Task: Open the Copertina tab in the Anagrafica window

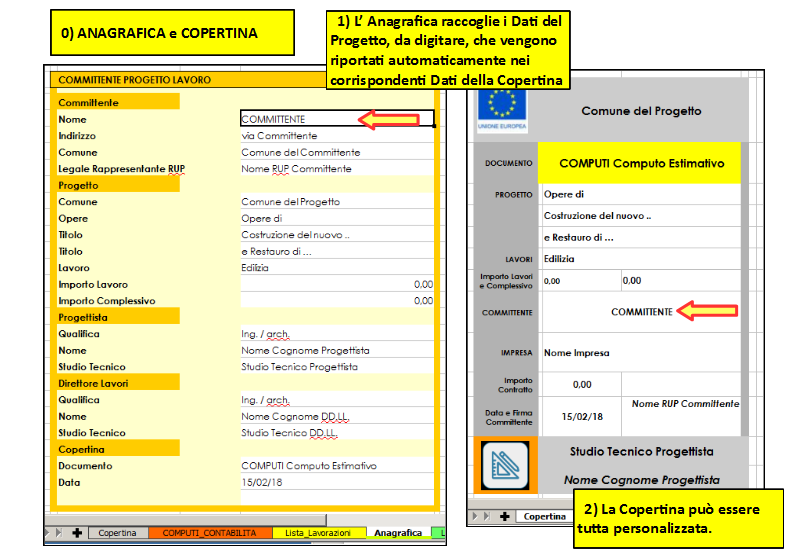Action: click(x=117, y=533)
